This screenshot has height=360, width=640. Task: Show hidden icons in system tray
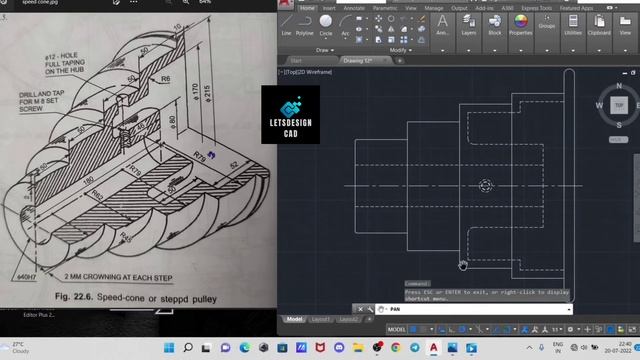pyautogui.click(x=529, y=348)
